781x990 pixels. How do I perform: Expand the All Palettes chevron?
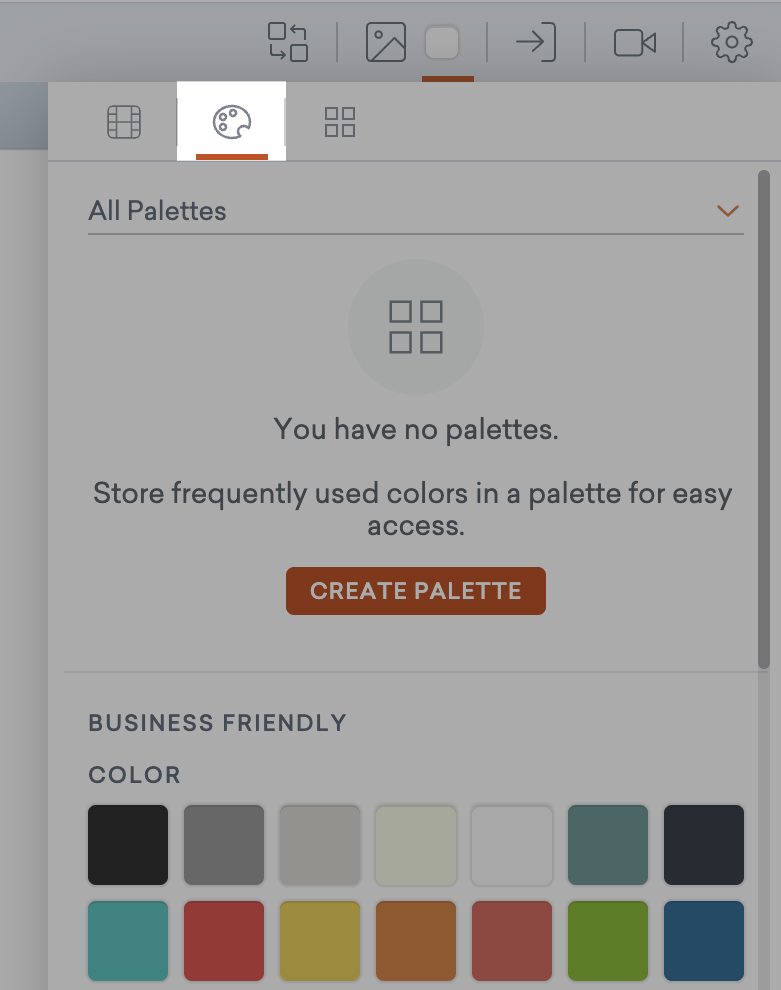tap(728, 210)
